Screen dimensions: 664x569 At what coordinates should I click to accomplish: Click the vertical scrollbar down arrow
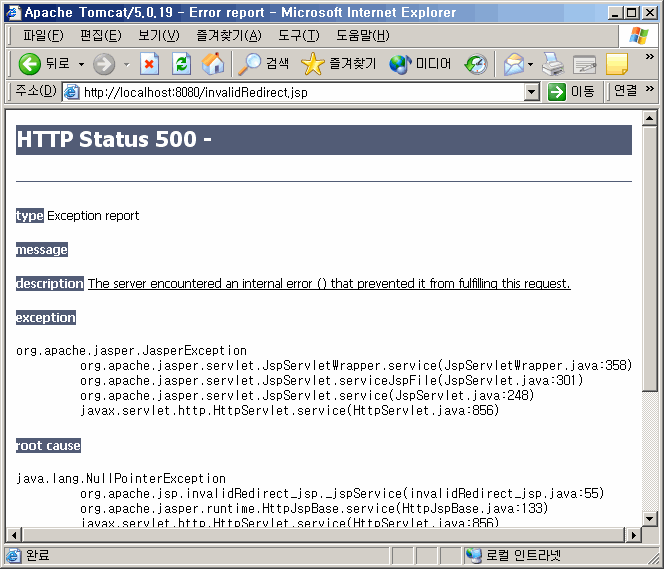(x=649, y=518)
